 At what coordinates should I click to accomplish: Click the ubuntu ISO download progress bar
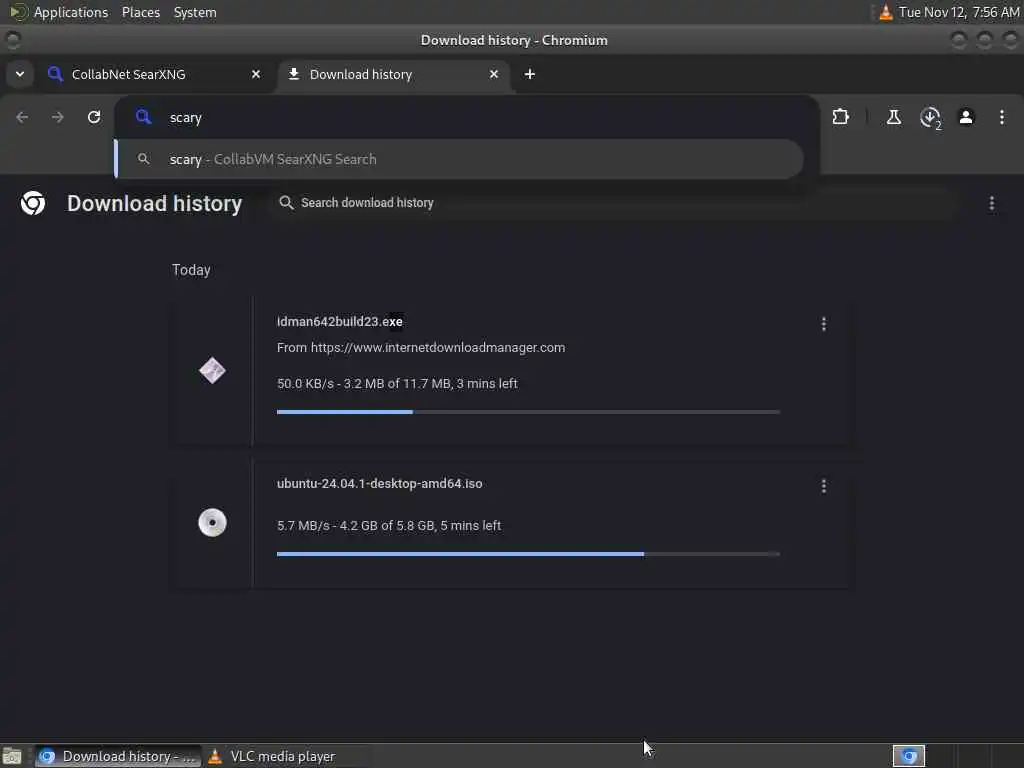528,554
